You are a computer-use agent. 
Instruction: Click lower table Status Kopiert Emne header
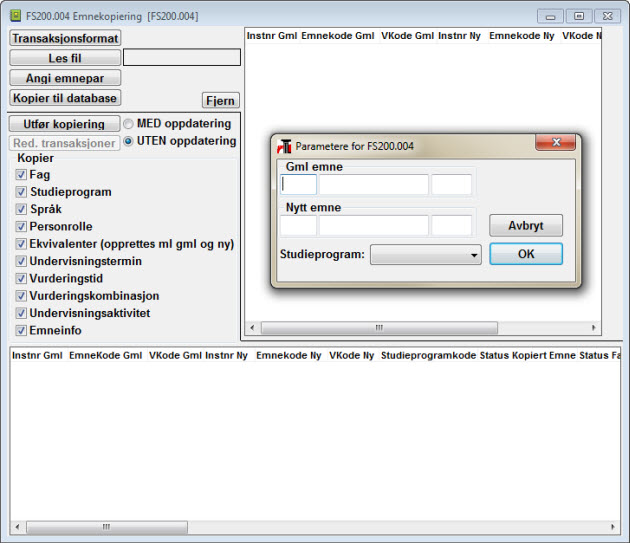[x=528, y=356]
